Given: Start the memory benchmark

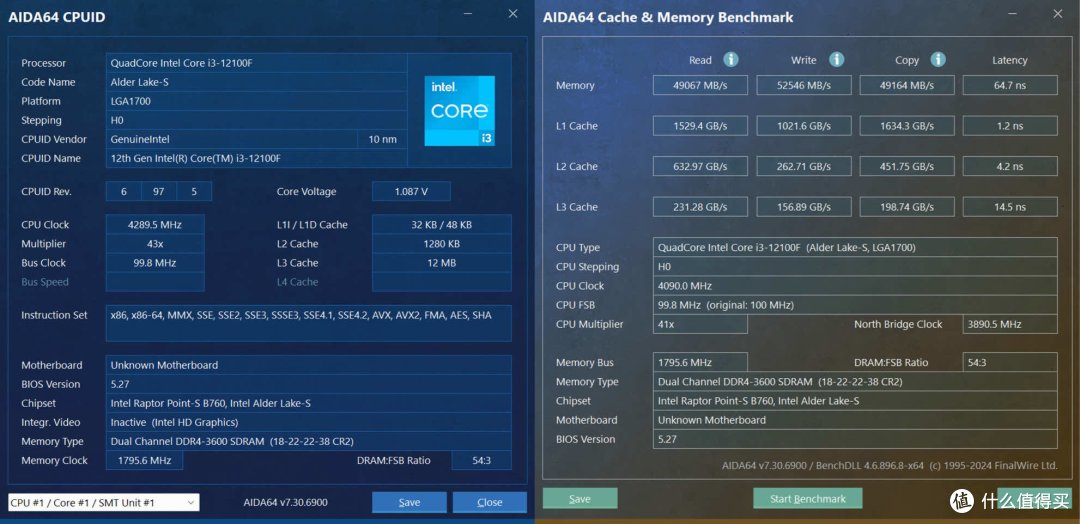Looking at the screenshot, I should point(807,499).
